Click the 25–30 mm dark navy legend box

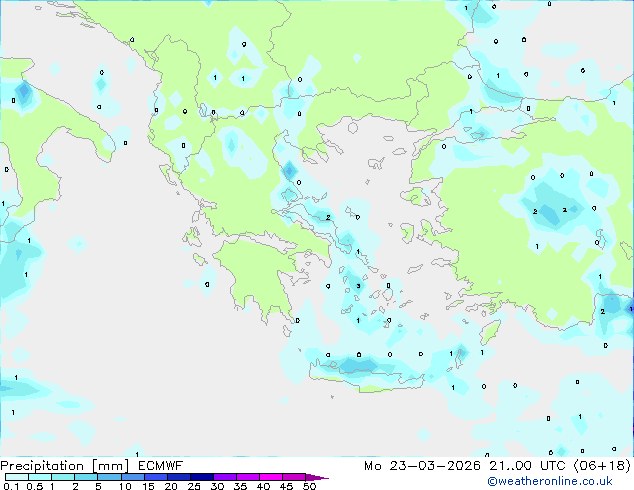[201, 477]
